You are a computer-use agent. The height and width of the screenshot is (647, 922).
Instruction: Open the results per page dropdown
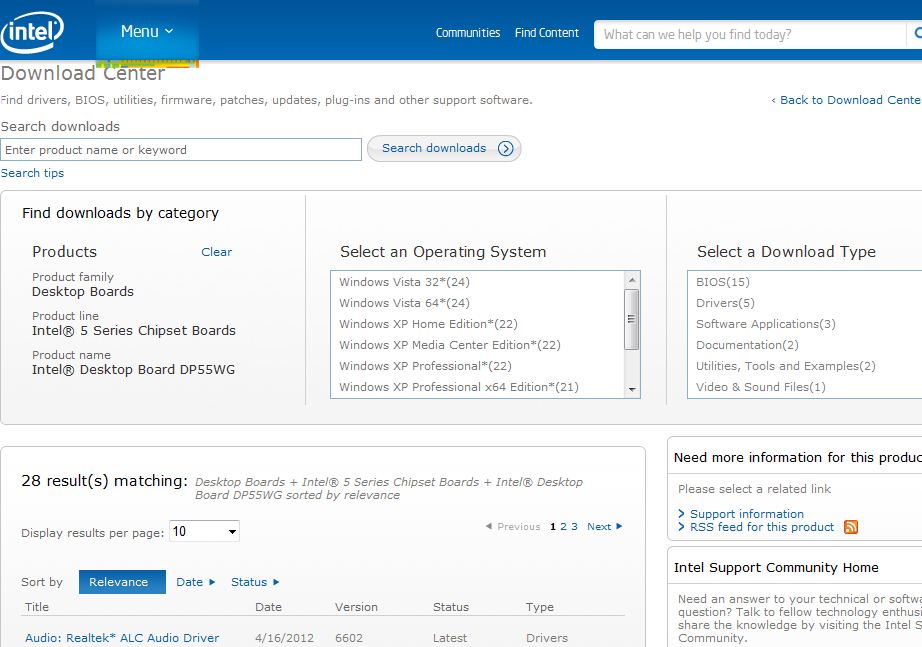204,532
